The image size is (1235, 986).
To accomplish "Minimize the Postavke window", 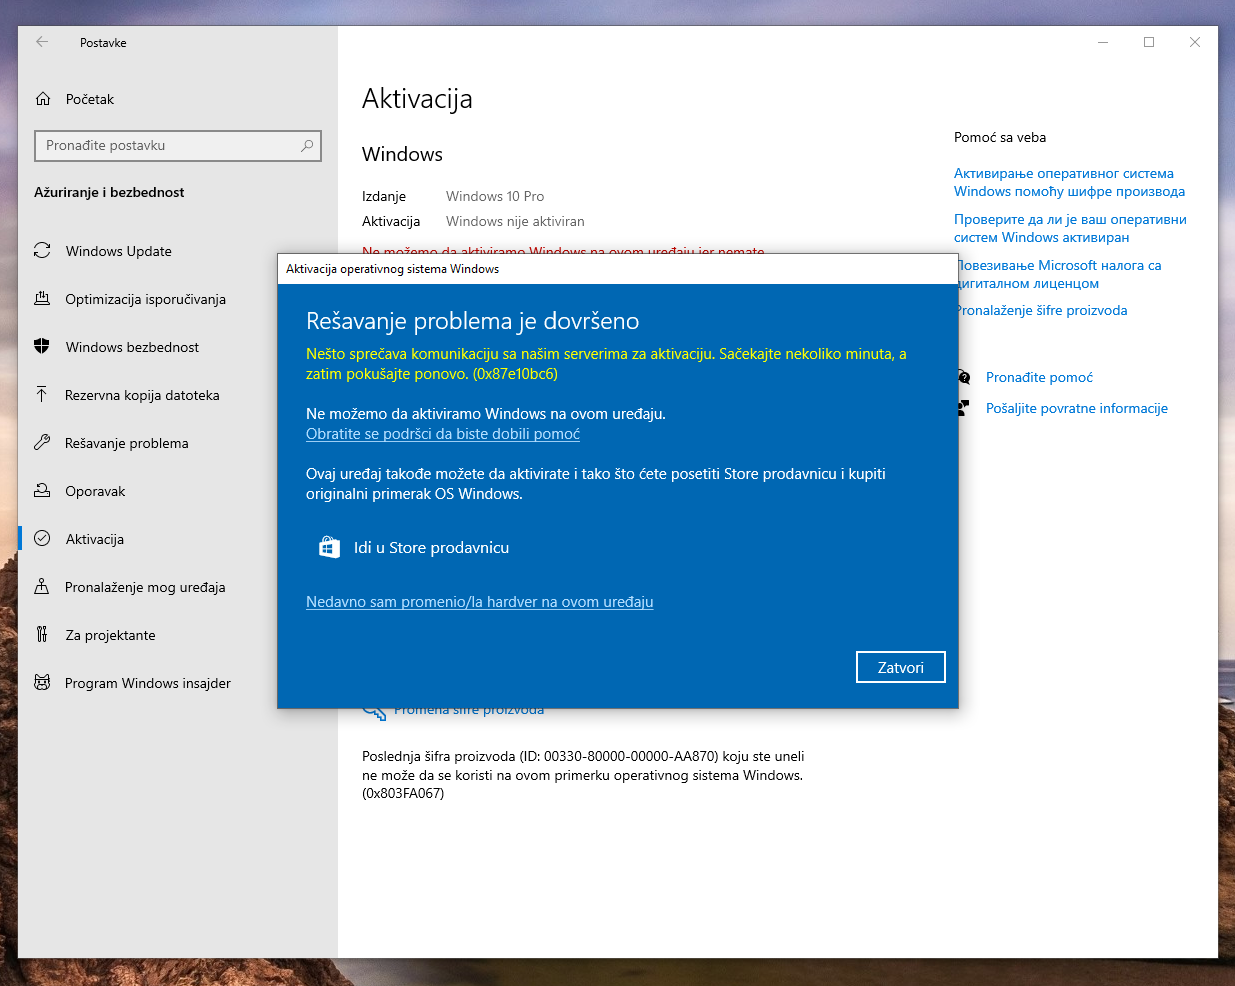I will coord(1103,42).
